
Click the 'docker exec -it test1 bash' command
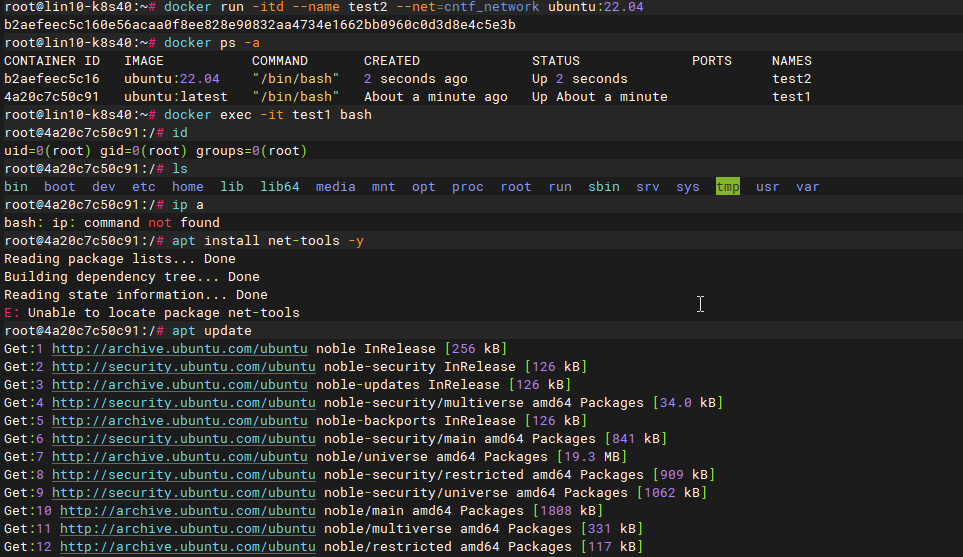coord(268,115)
